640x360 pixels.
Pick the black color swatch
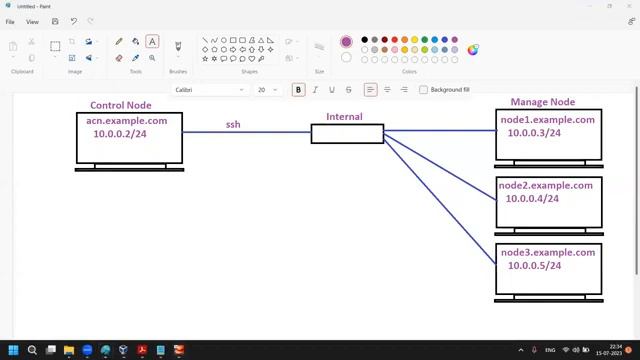pos(364,40)
